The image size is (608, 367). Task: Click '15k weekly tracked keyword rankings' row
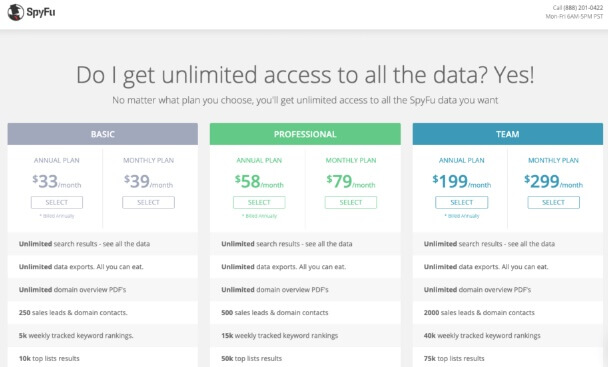coord(305,336)
